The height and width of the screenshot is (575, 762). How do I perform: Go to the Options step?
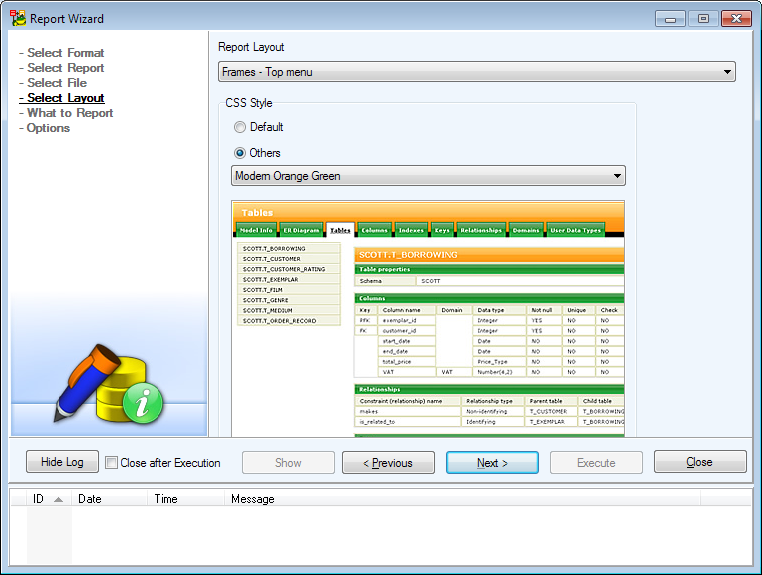(44, 128)
